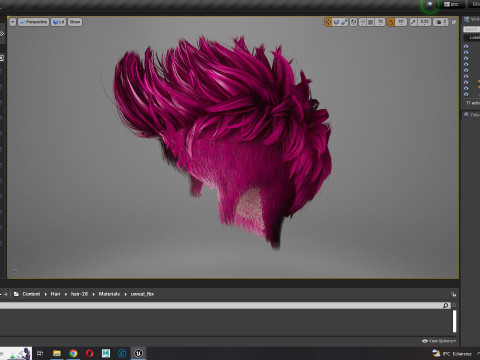Switch to the Details tab
Image resolution: width=480 pixels, height=360 pixels.
(472, 115)
